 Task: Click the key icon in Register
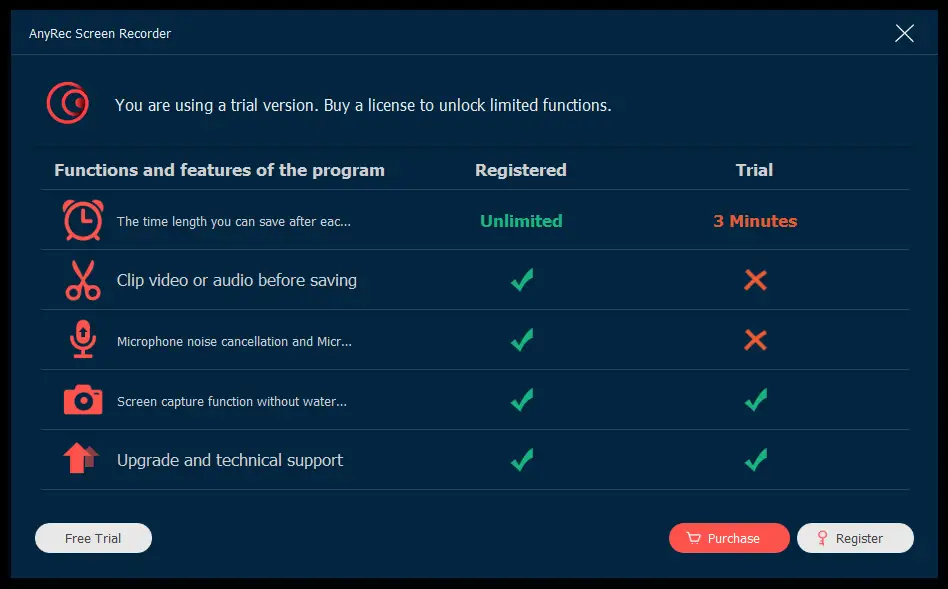pyautogui.click(x=822, y=538)
